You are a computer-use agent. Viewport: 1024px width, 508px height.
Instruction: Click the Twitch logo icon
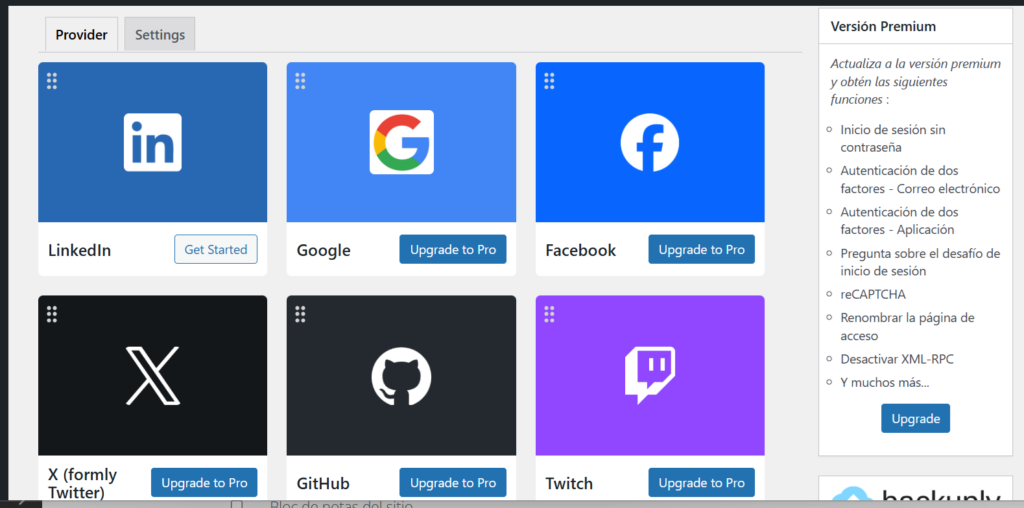coord(650,375)
